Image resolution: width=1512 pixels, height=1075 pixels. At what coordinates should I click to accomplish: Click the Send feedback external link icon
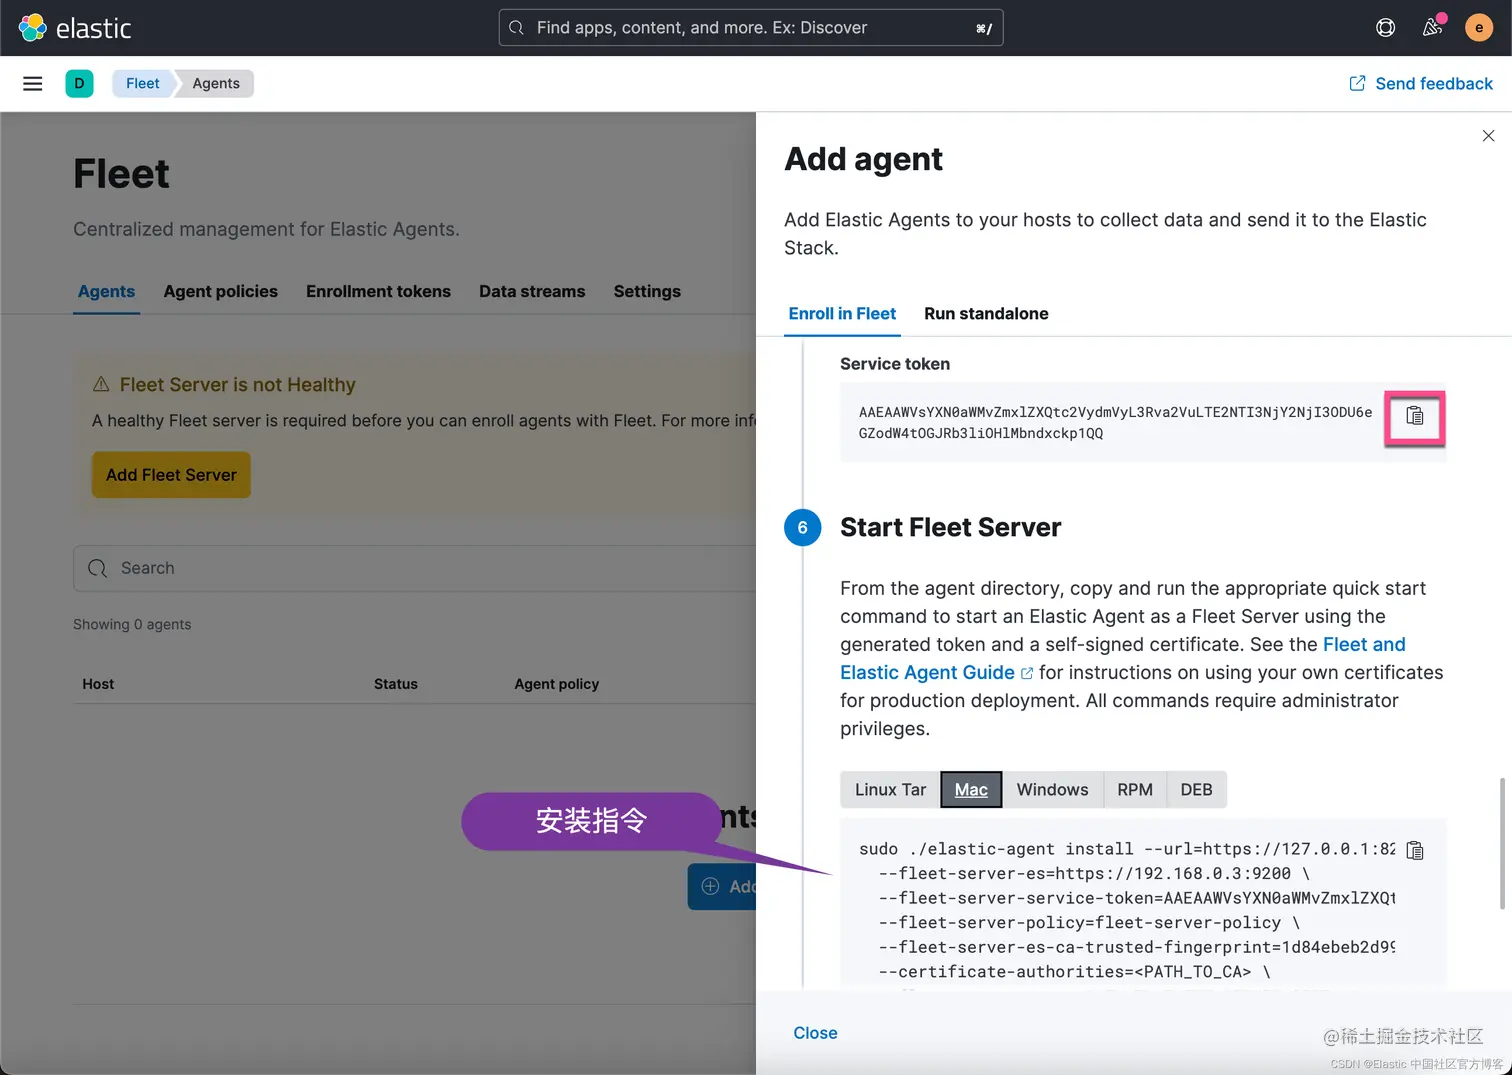tap(1357, 84)
